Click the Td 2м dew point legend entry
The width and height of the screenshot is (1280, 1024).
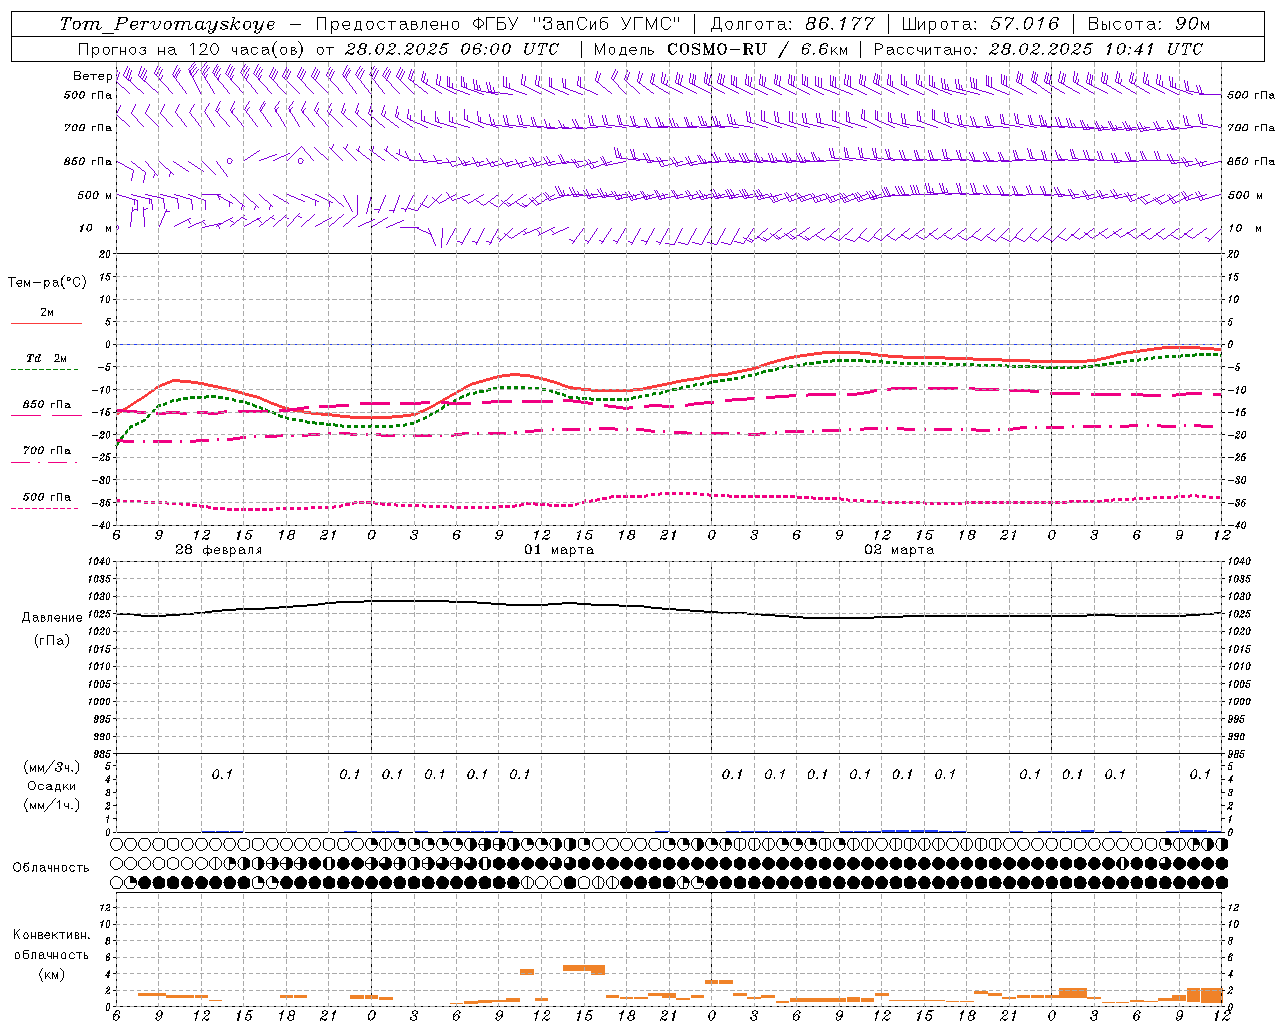tap(47, 358)
